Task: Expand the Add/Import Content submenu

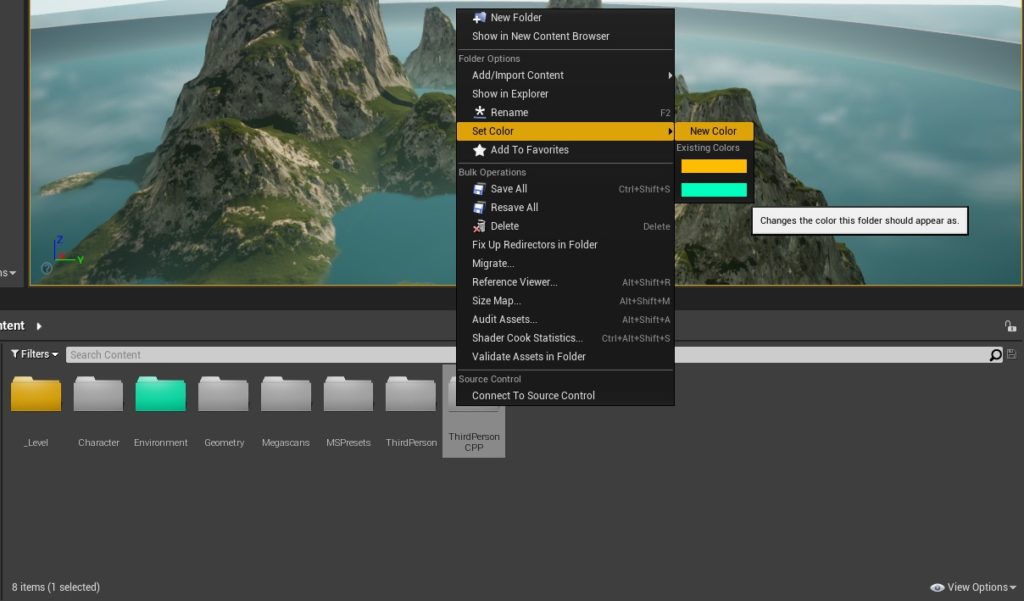Action: (517, 74)
